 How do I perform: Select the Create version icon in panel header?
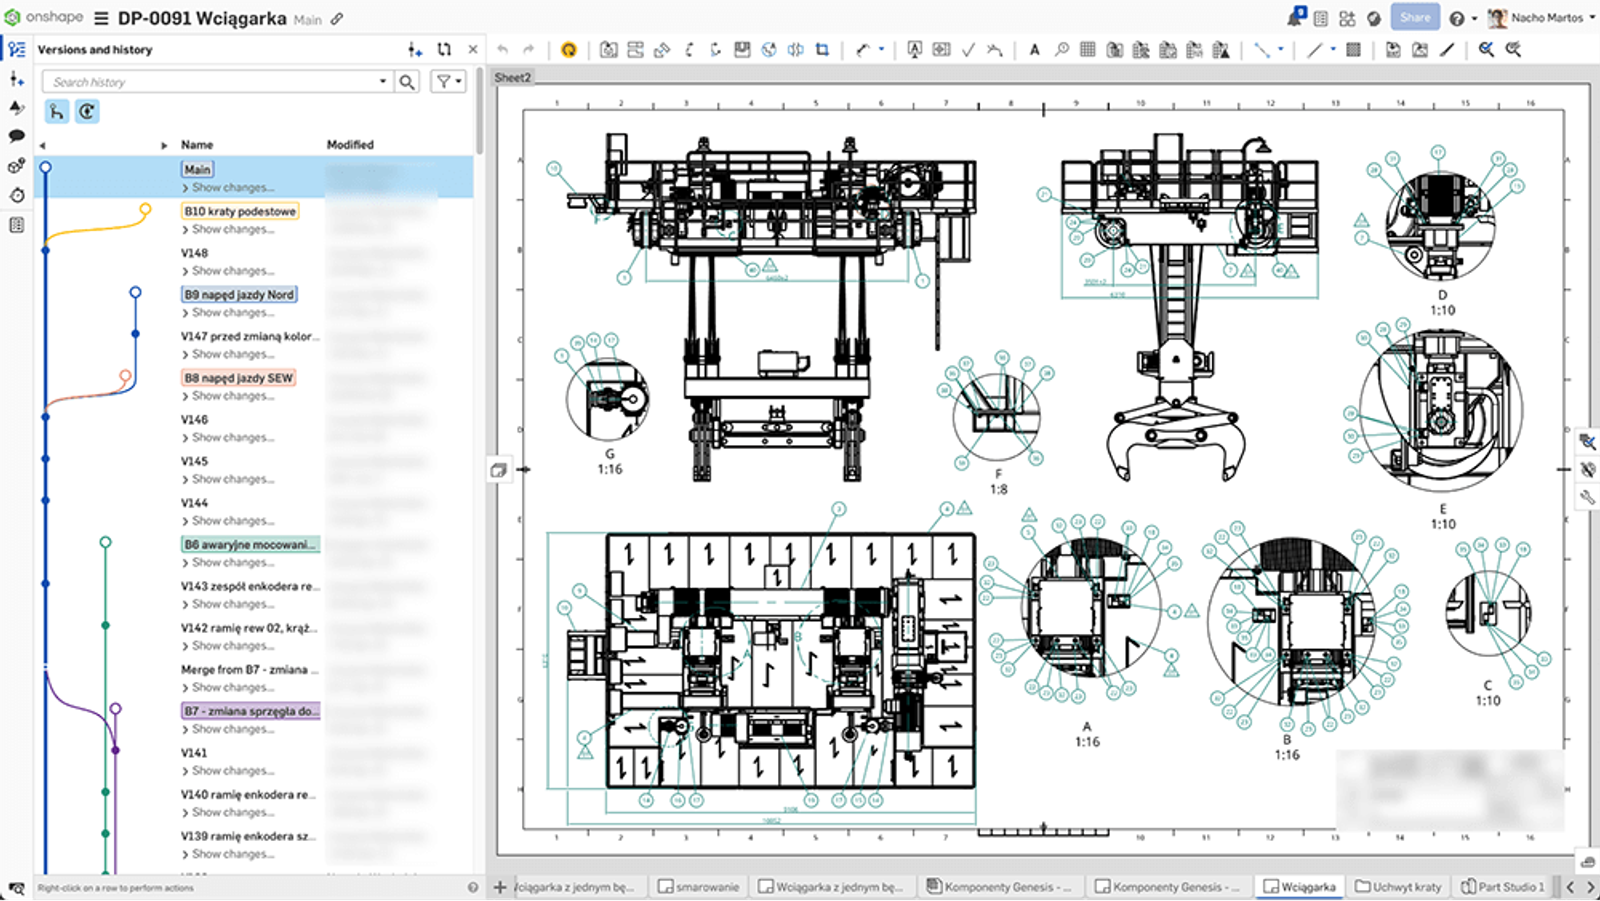click(x=413, y=49)
